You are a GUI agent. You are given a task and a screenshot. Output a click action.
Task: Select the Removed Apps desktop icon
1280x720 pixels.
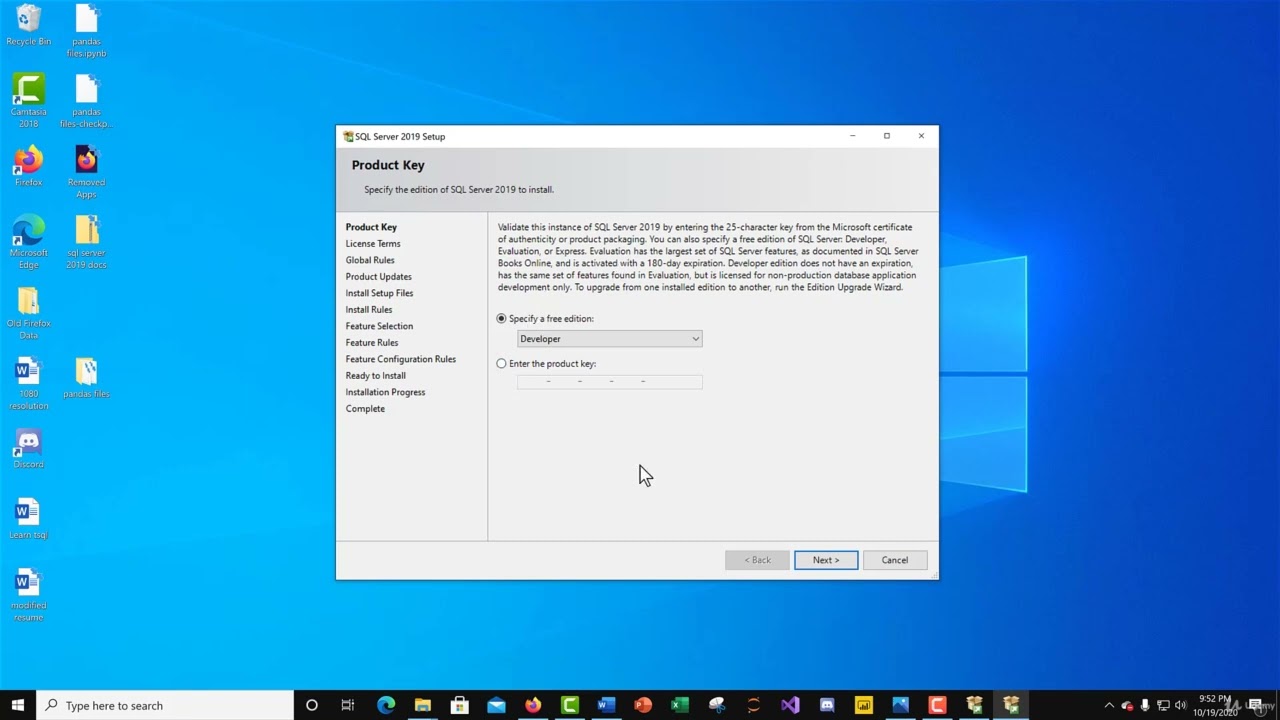click(x=87, y=172)
